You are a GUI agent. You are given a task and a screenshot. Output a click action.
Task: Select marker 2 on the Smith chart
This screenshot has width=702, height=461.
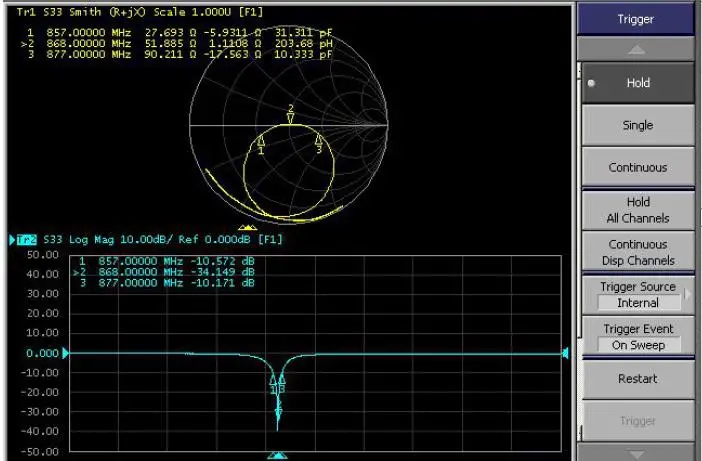pos(291,115)
